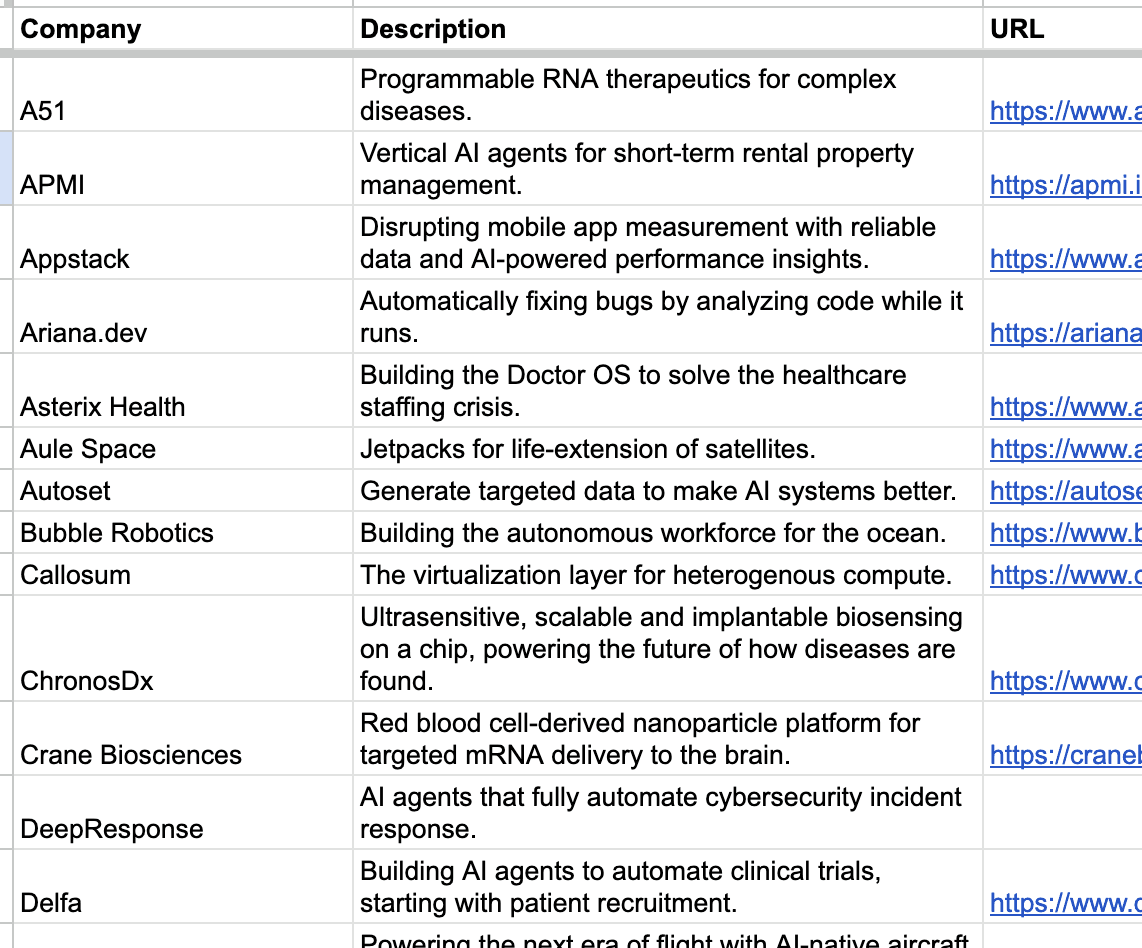Open the apmi URL link

pyautogui.click(x=1066, y=185)
